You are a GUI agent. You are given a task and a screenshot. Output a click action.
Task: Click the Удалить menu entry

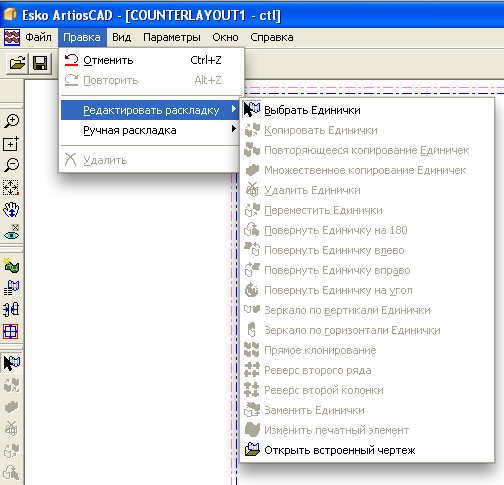tap(150, 160)
